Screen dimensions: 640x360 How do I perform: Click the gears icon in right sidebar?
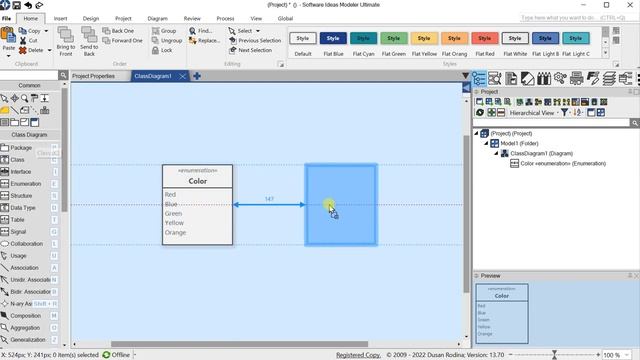coord(560,78)
